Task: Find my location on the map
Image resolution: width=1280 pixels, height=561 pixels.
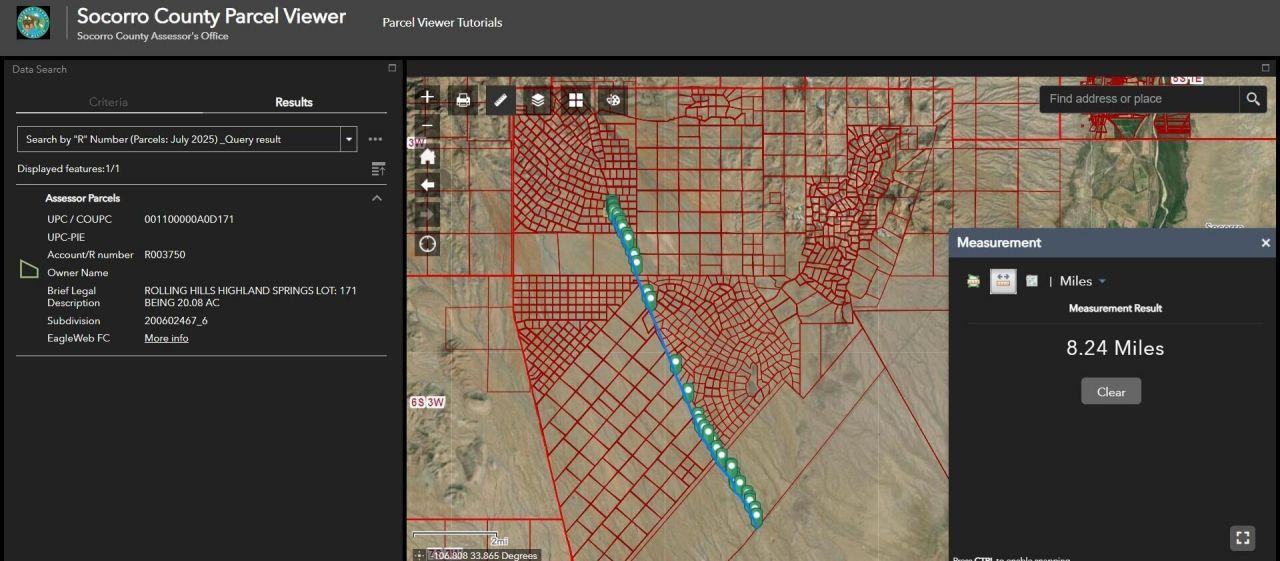Action: coord(427,244)
